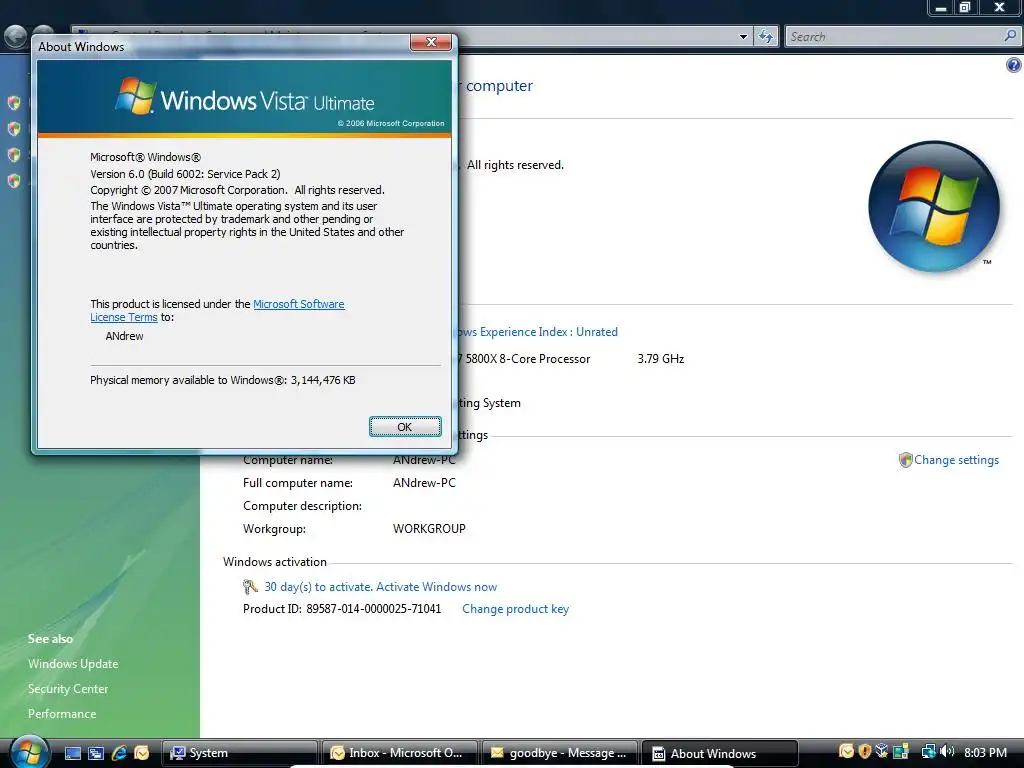Switch to goodbye - Message taskbar button
The height and width of the screenshot is (768, 1024).
(x=561, y=753)
